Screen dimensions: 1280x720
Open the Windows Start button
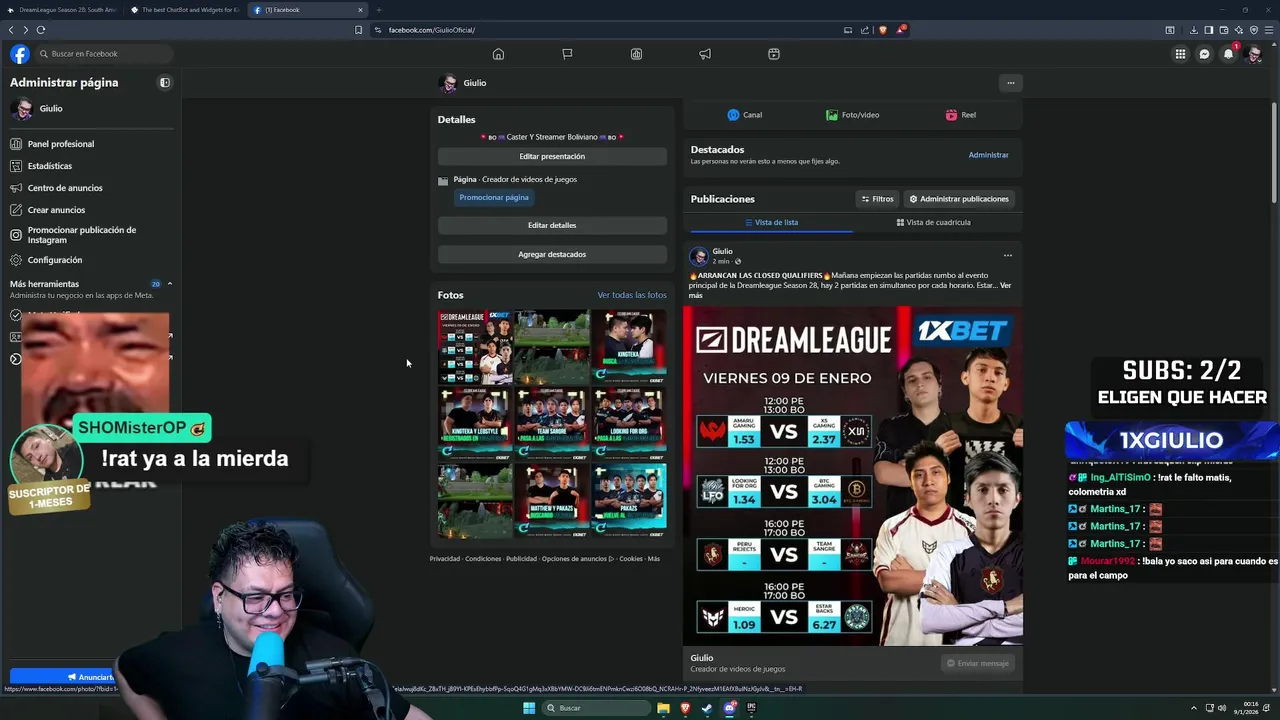[x=529, y=708]
